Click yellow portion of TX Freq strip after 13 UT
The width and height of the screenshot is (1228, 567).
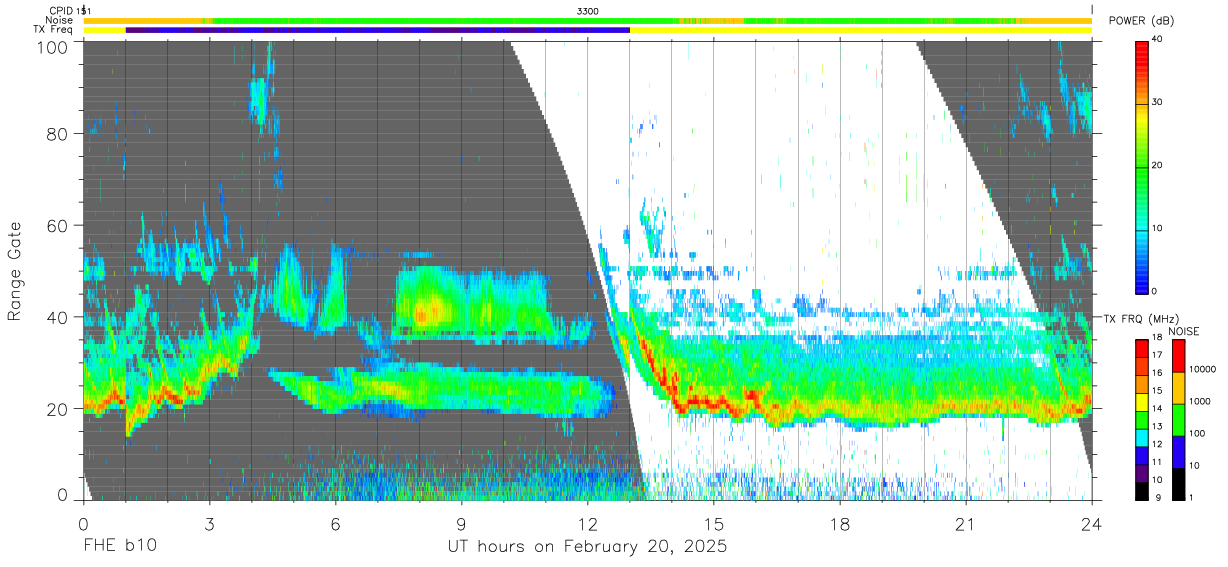tap(860, 30)
